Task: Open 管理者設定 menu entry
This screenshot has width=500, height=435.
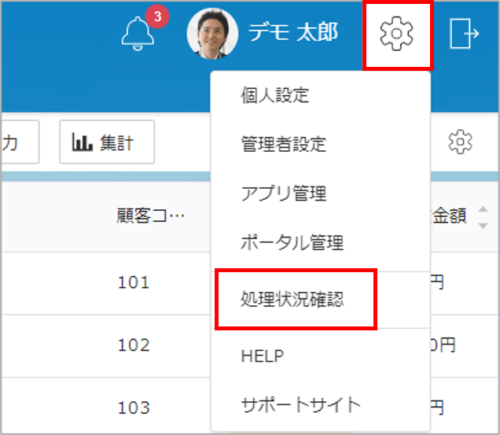Action: click(284, 144)
